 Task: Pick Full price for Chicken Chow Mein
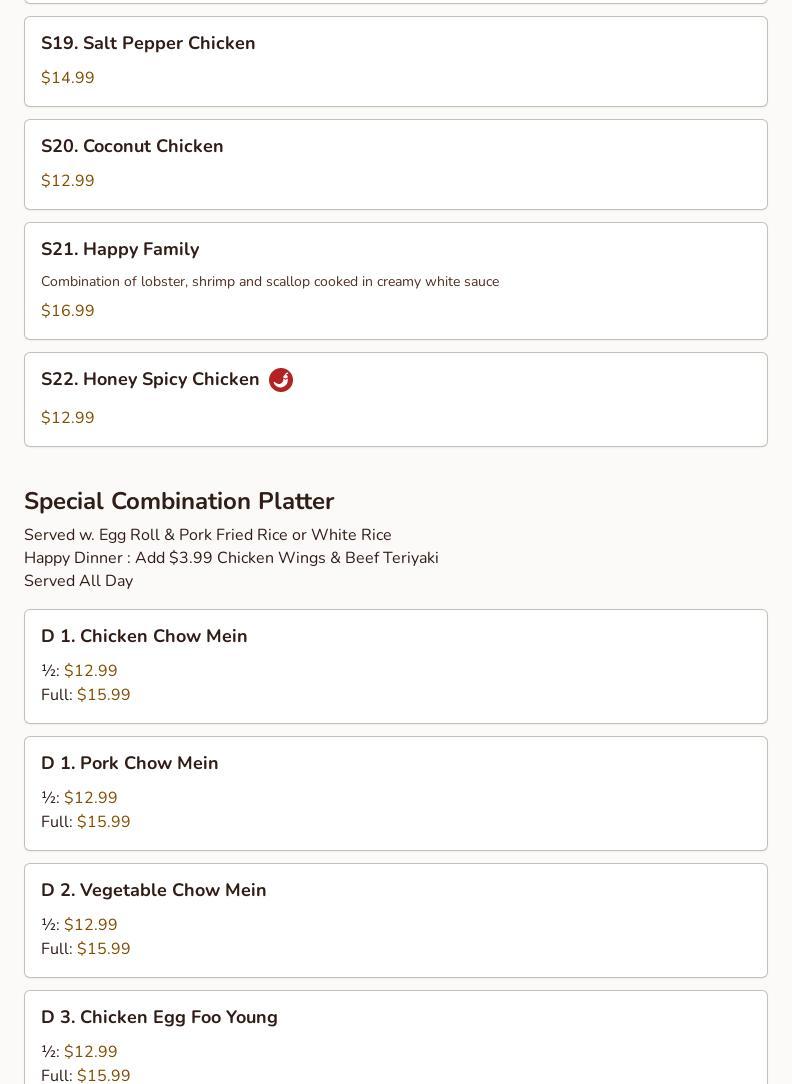click(104, 695)
